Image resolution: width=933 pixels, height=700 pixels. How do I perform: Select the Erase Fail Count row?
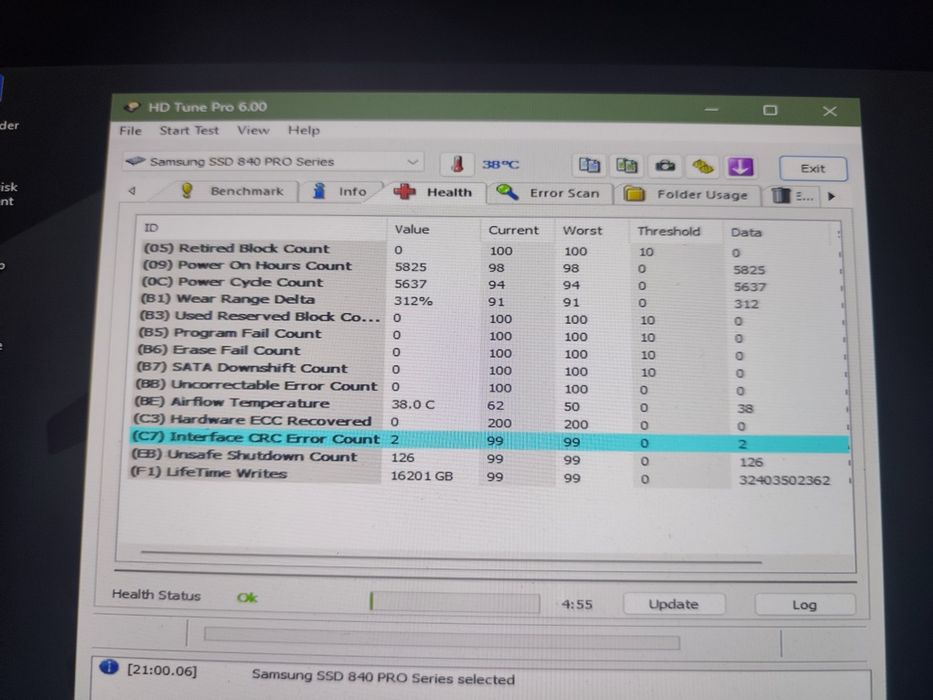click(x=488, y=352)
